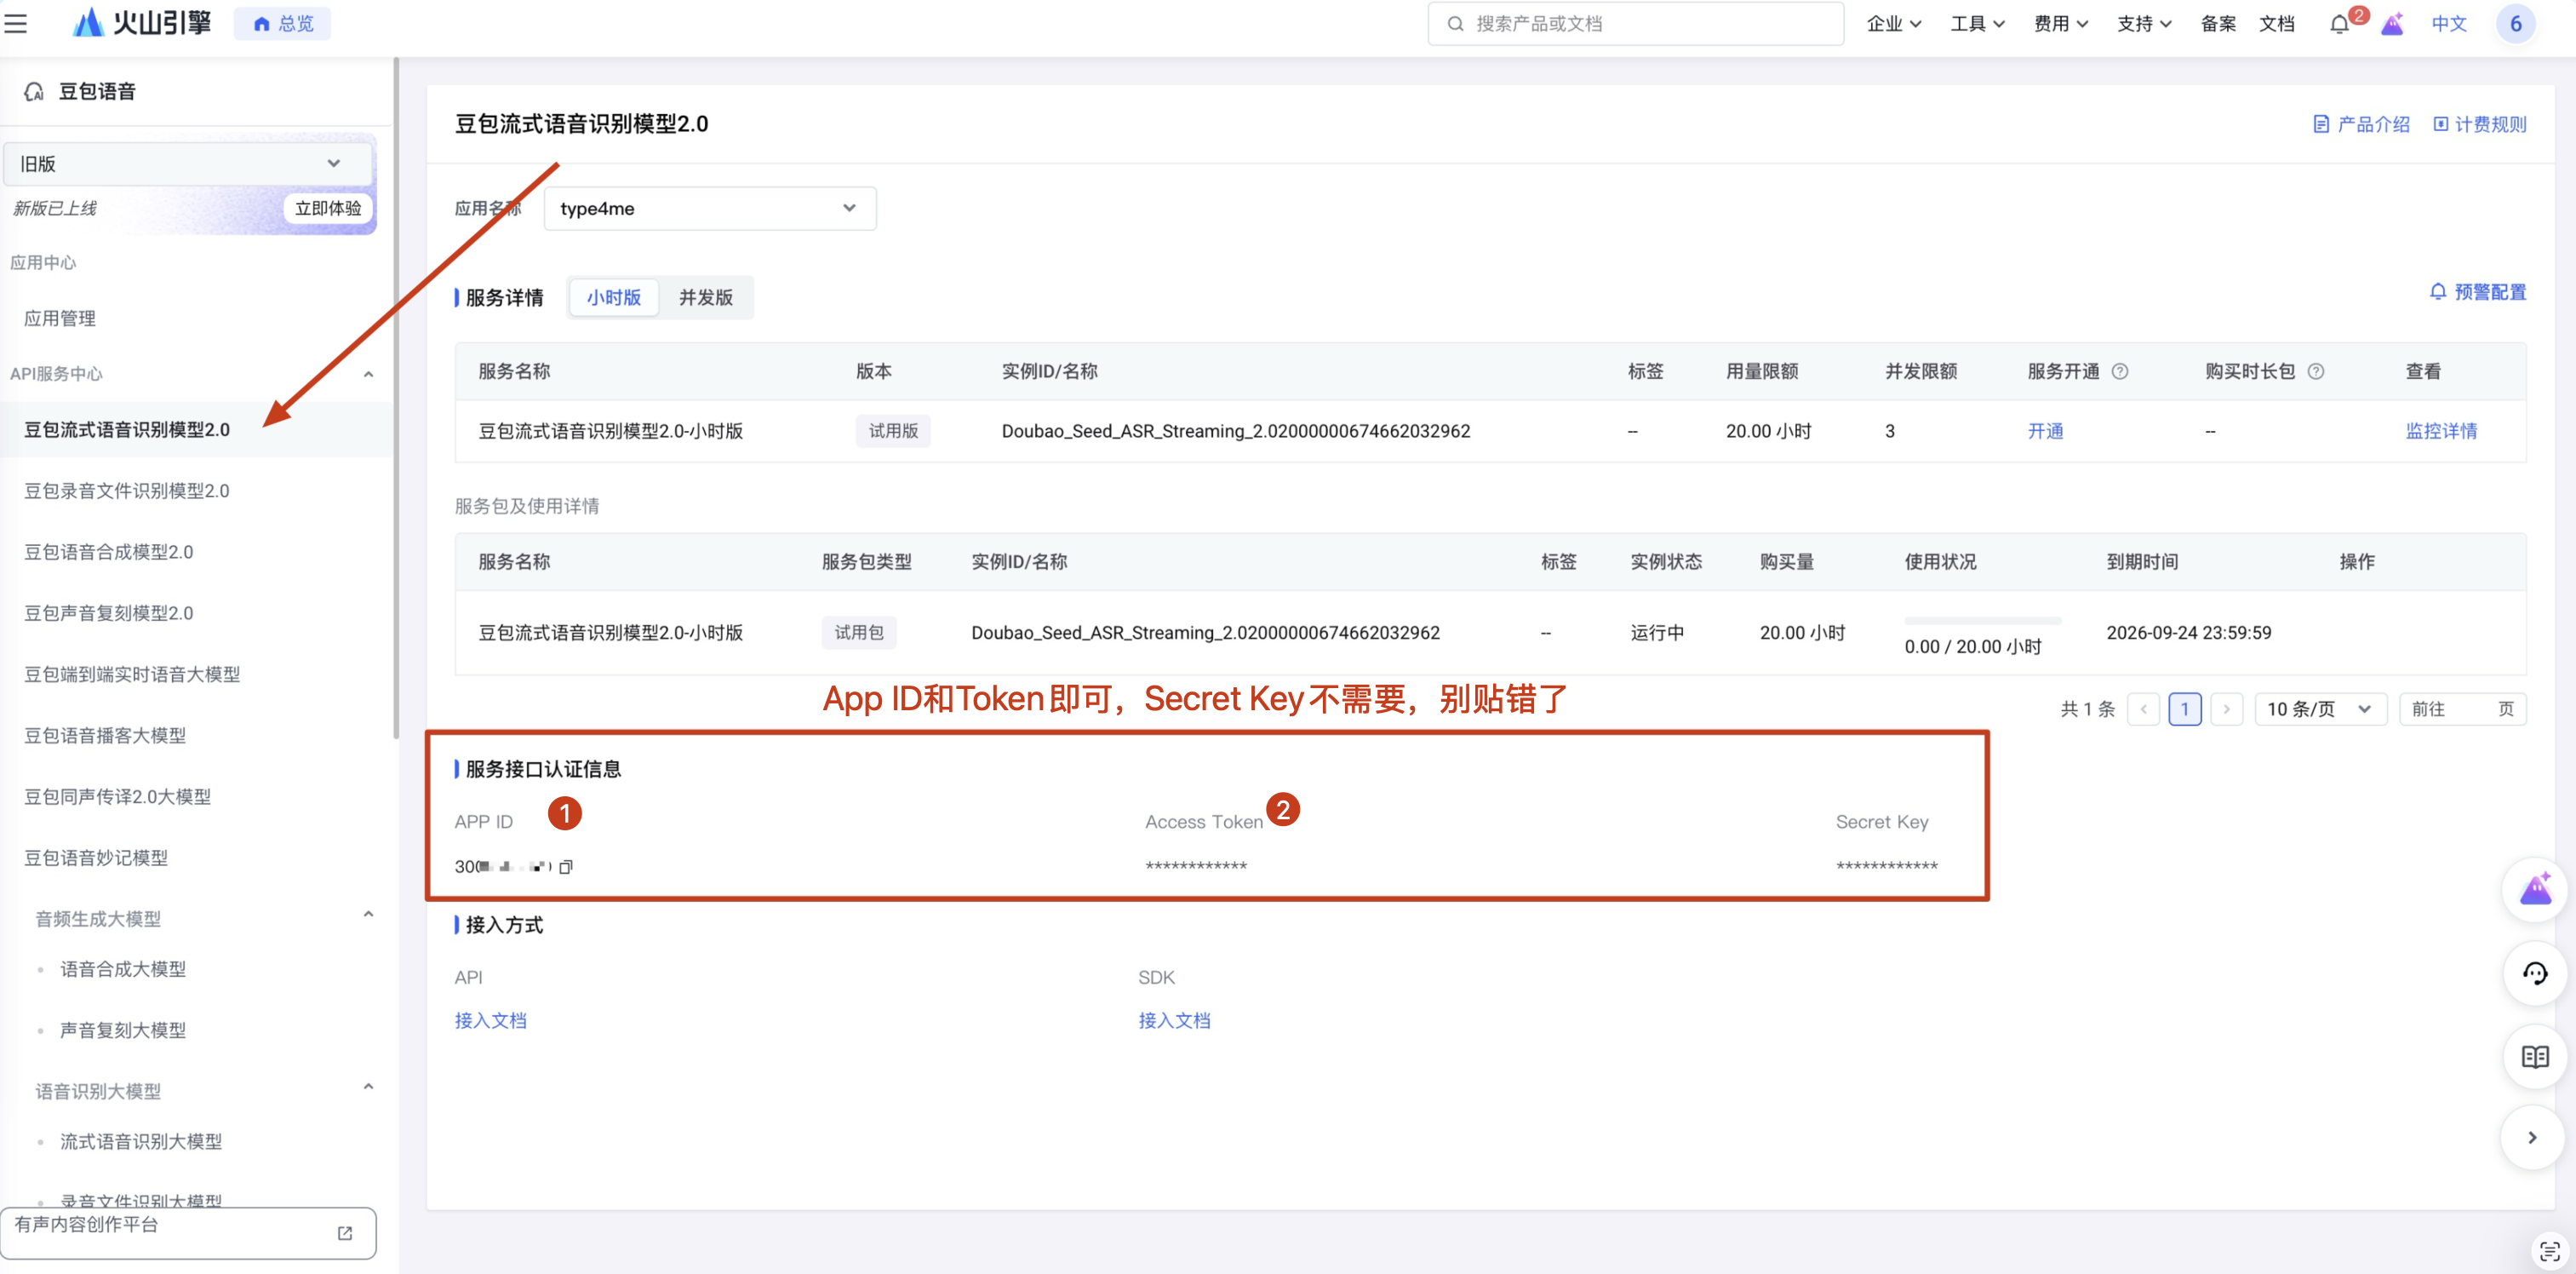Collapse the 音频生成大模型 group
Screen dimensions: 2576x1274
tap(368, 914)
